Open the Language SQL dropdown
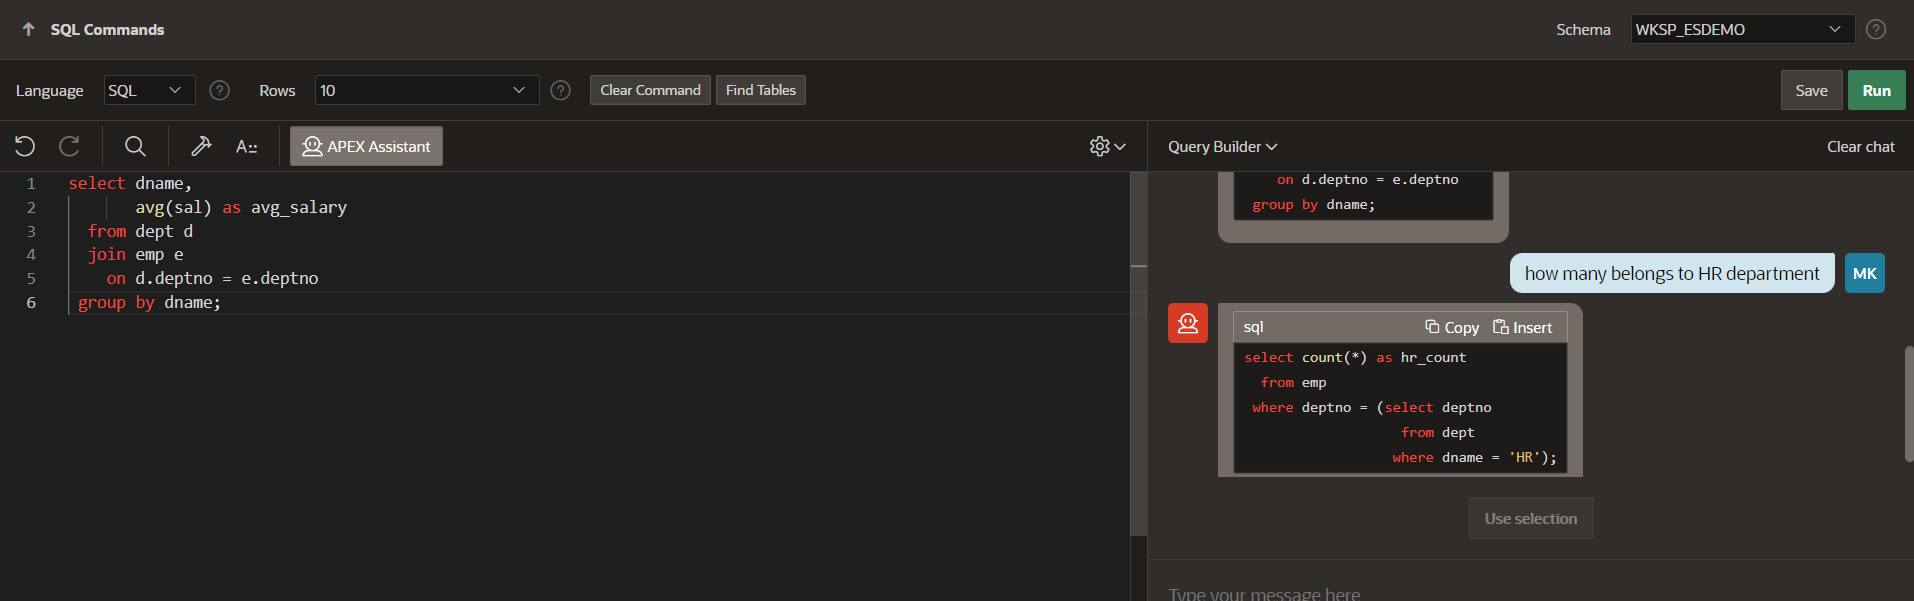The height and width of the screenshot is (601, 1914). coord(149,91)
